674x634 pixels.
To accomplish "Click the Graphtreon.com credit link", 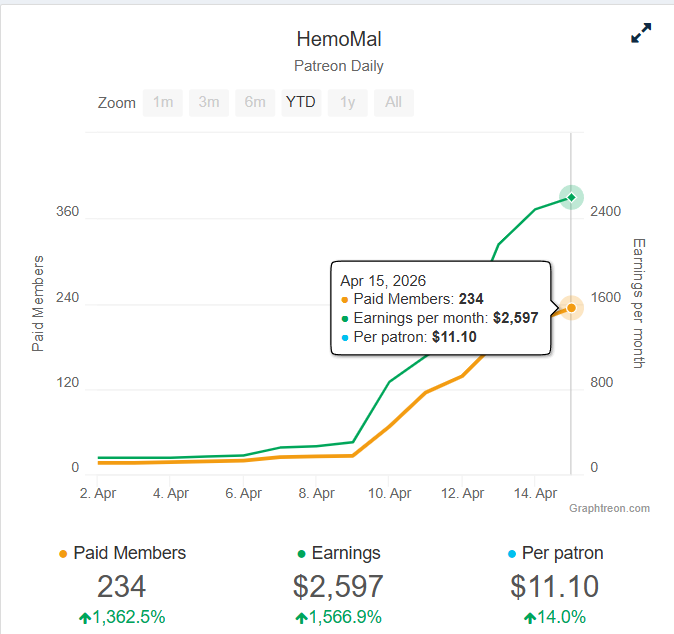I will click(x=609, y=508).
